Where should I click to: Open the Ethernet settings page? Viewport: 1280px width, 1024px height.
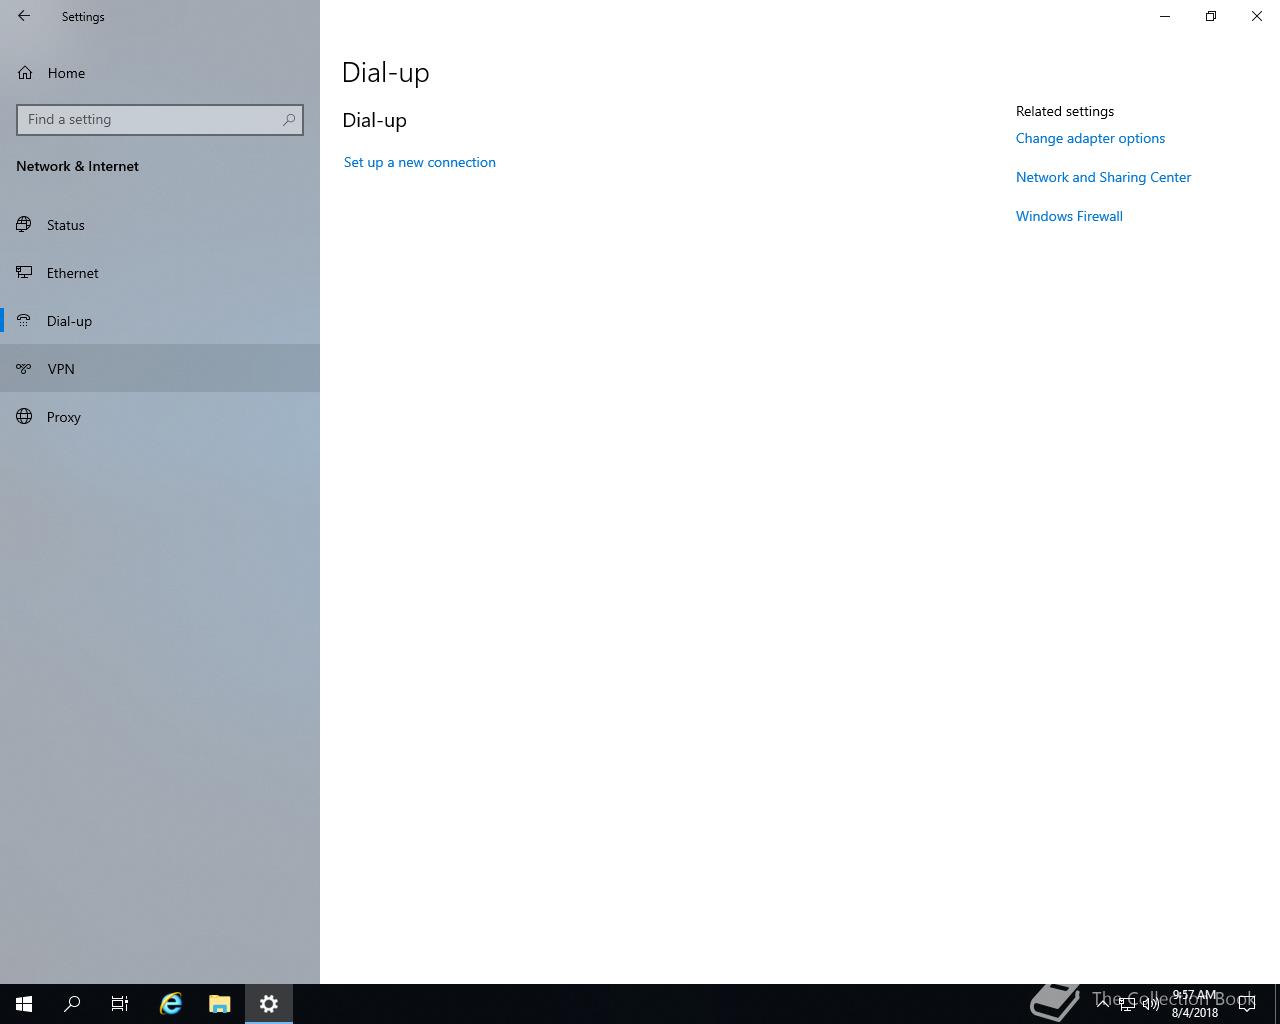tap(160, 273)
